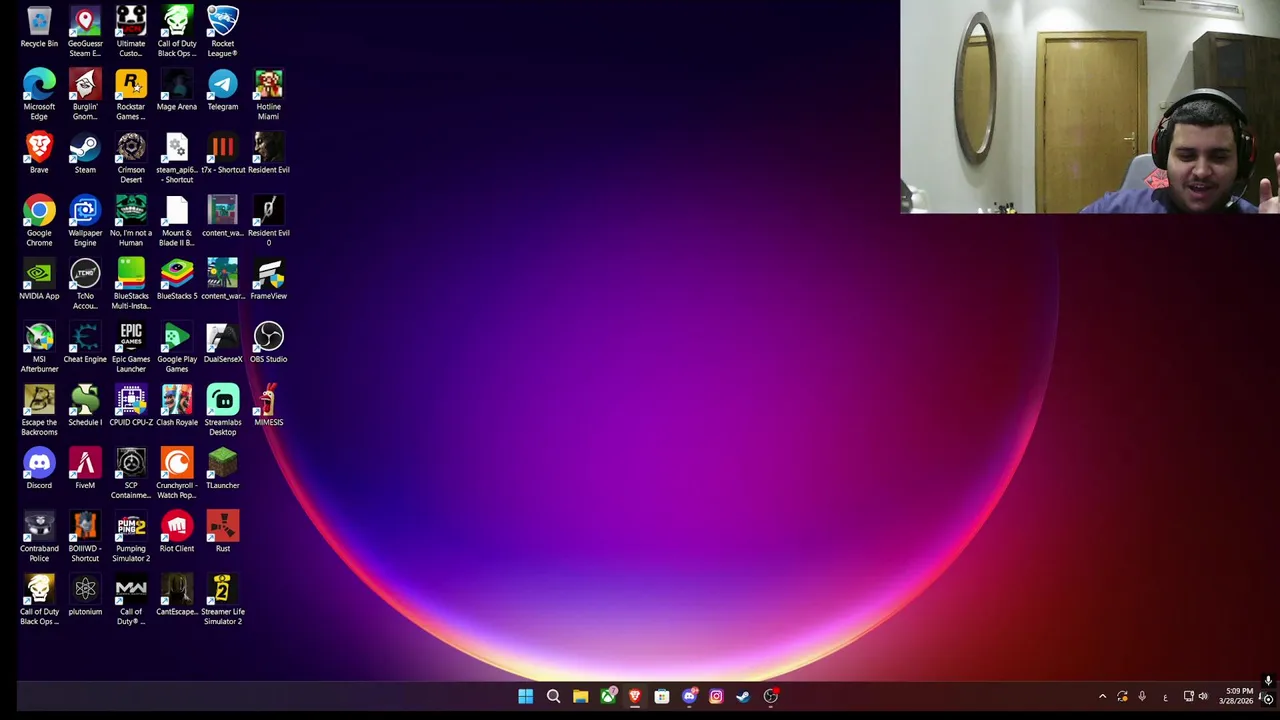
Task: Select the Rust desktop shortcut
Action: (x=223, y=531)
